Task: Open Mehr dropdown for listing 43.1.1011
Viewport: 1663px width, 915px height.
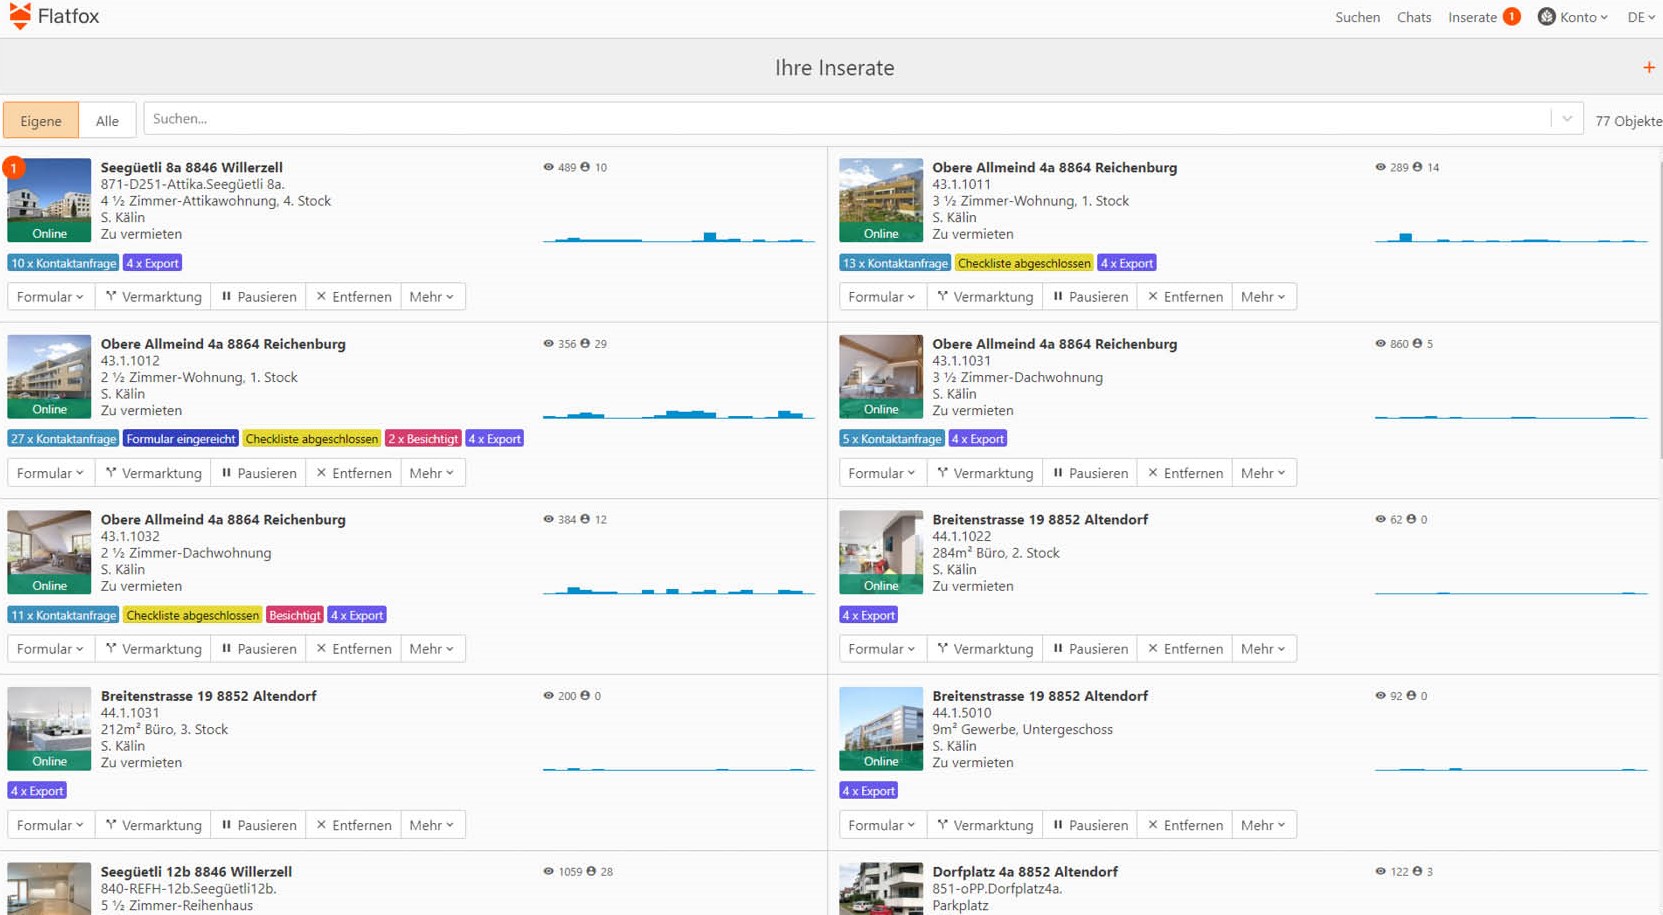Action: click(1262, 297)
